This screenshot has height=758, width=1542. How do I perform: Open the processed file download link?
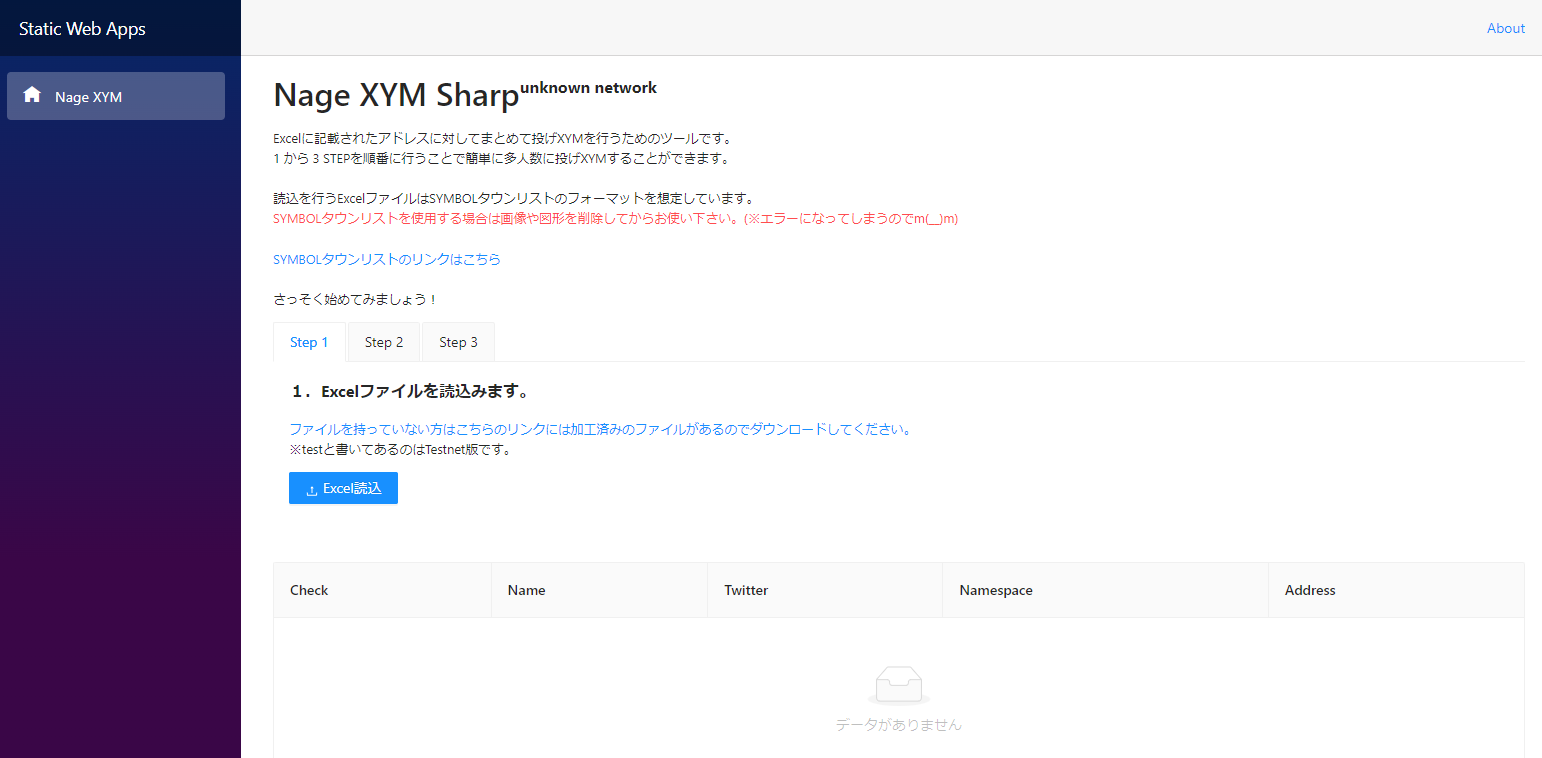click(x=600, y=429)
